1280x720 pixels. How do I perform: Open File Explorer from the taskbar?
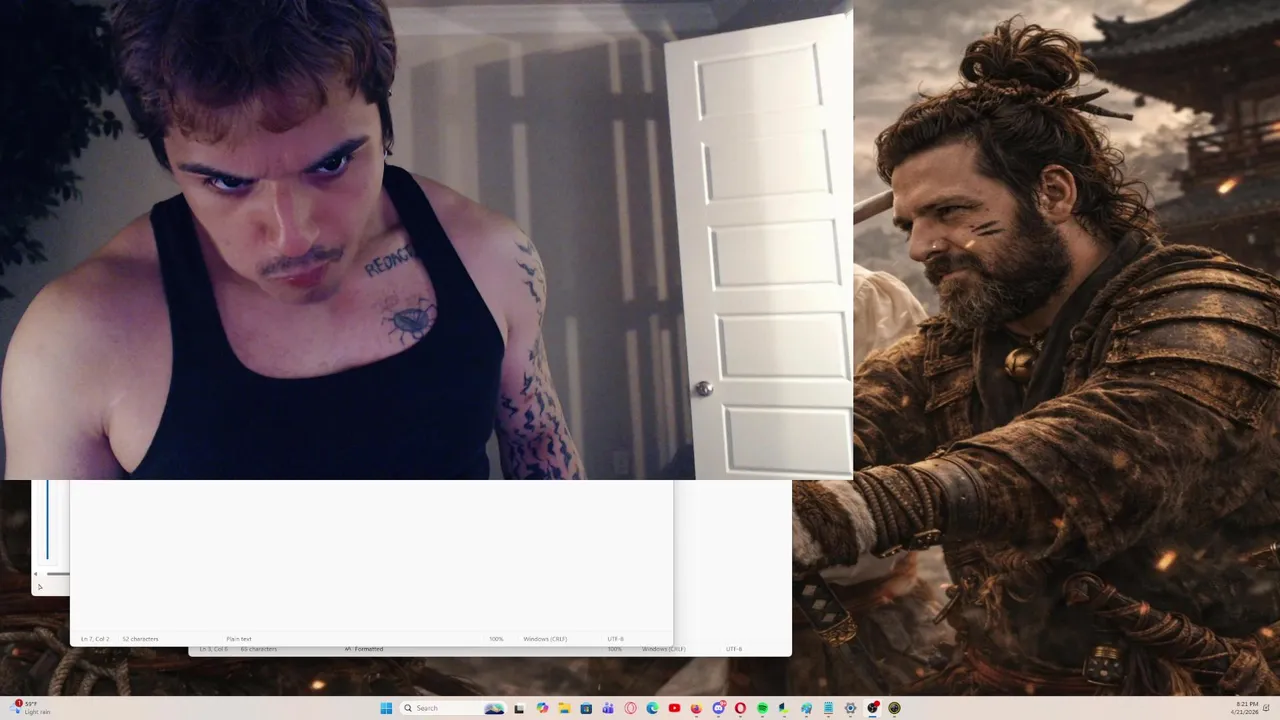click(x=564, y=708)
